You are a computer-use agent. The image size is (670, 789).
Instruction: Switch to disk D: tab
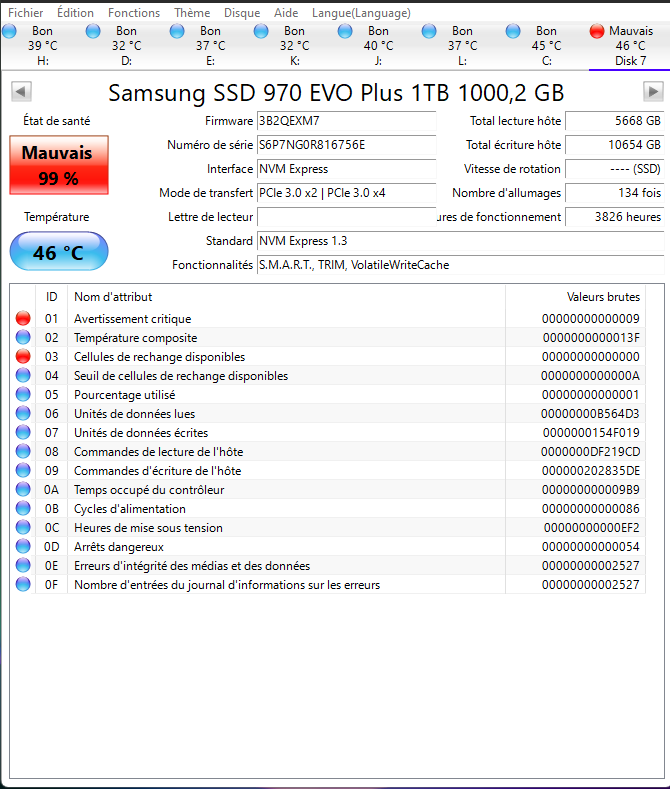(x=126, y=46)
